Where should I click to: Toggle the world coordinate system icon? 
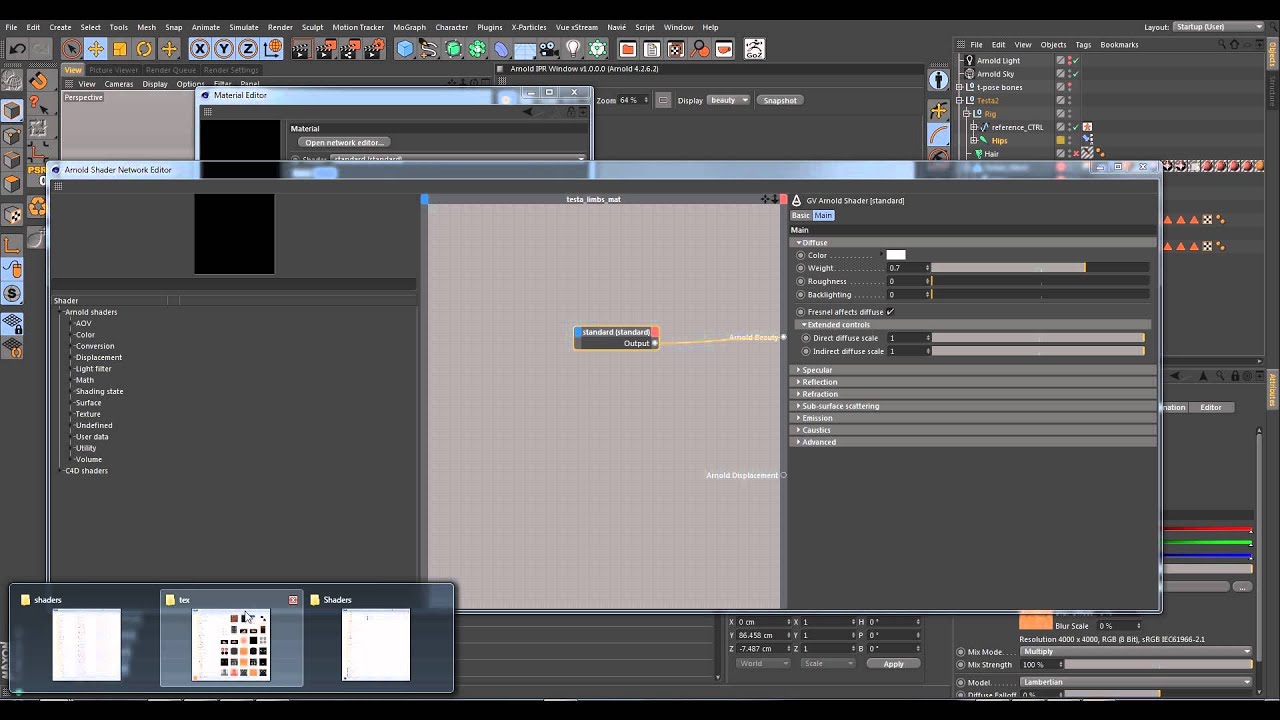[x=272, y=49]
